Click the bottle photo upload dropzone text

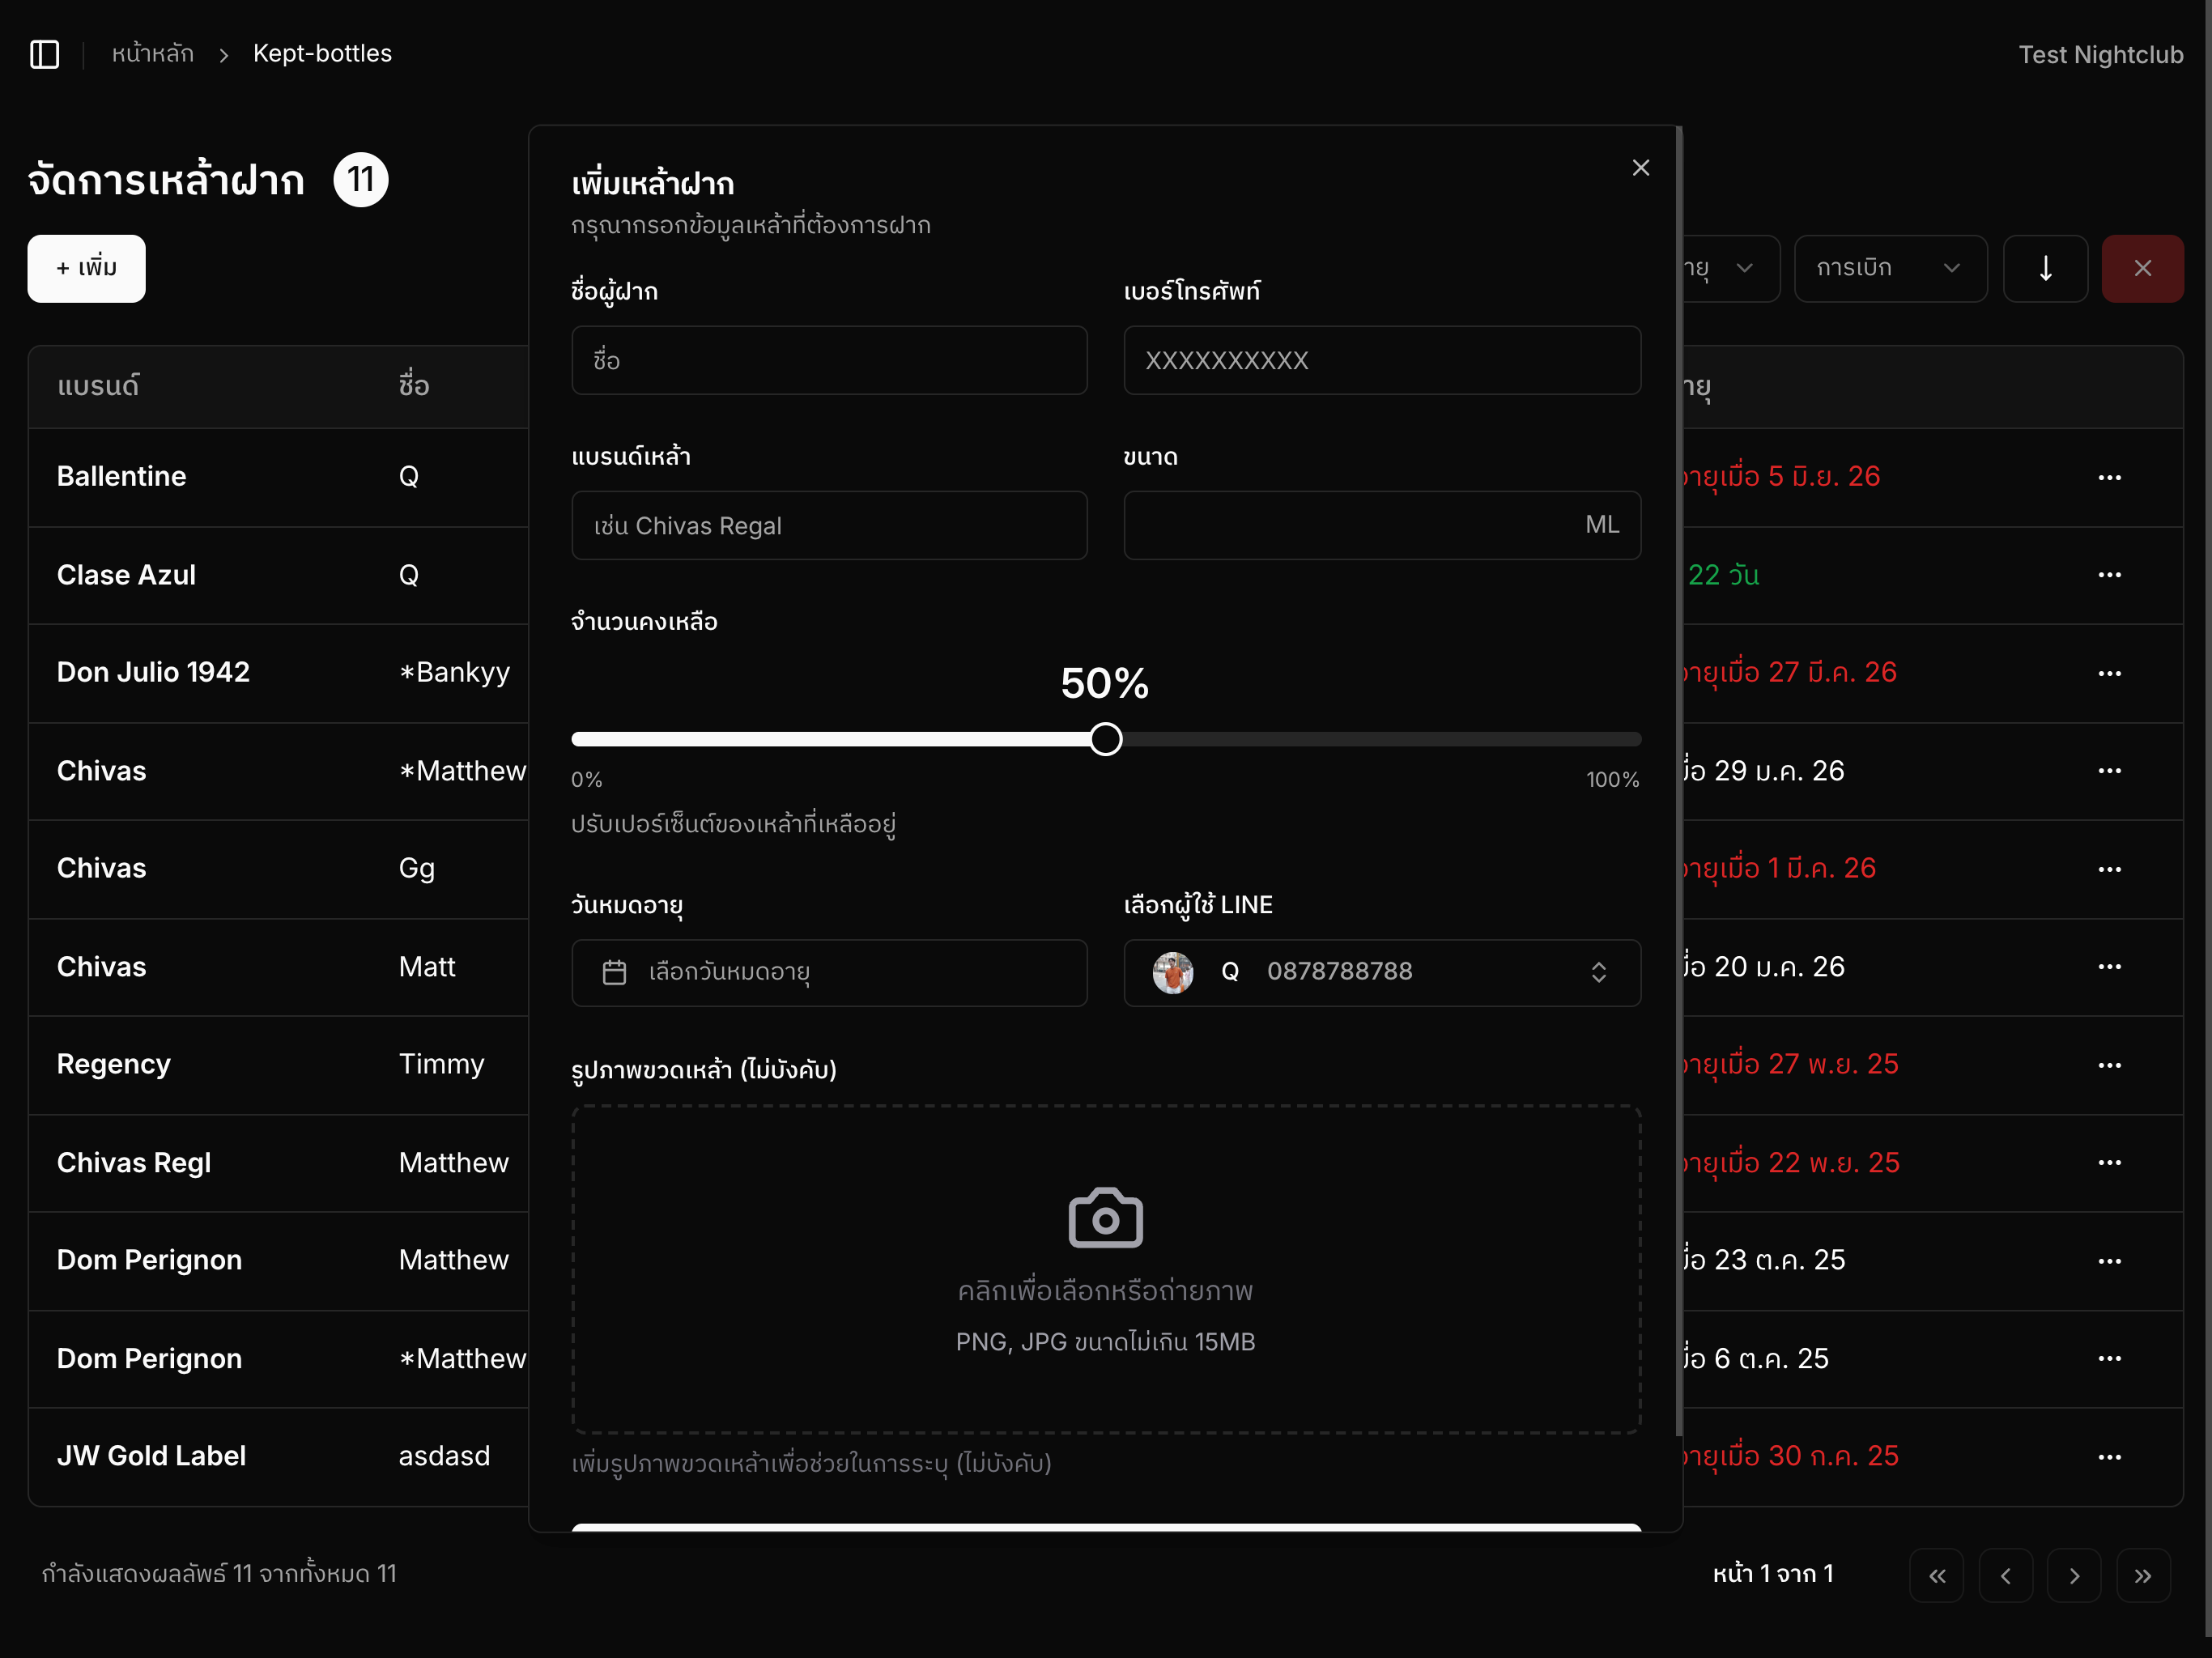(1105, 1291)
